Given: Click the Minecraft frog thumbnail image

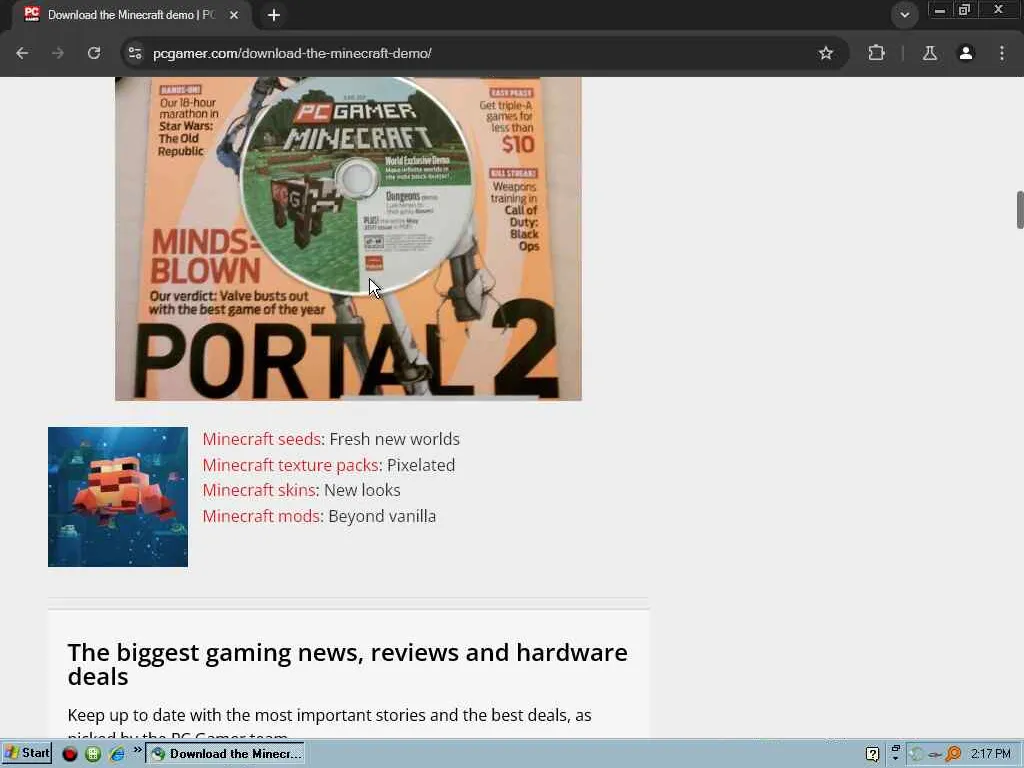Looking at the screenshot, I should [118, 497].
